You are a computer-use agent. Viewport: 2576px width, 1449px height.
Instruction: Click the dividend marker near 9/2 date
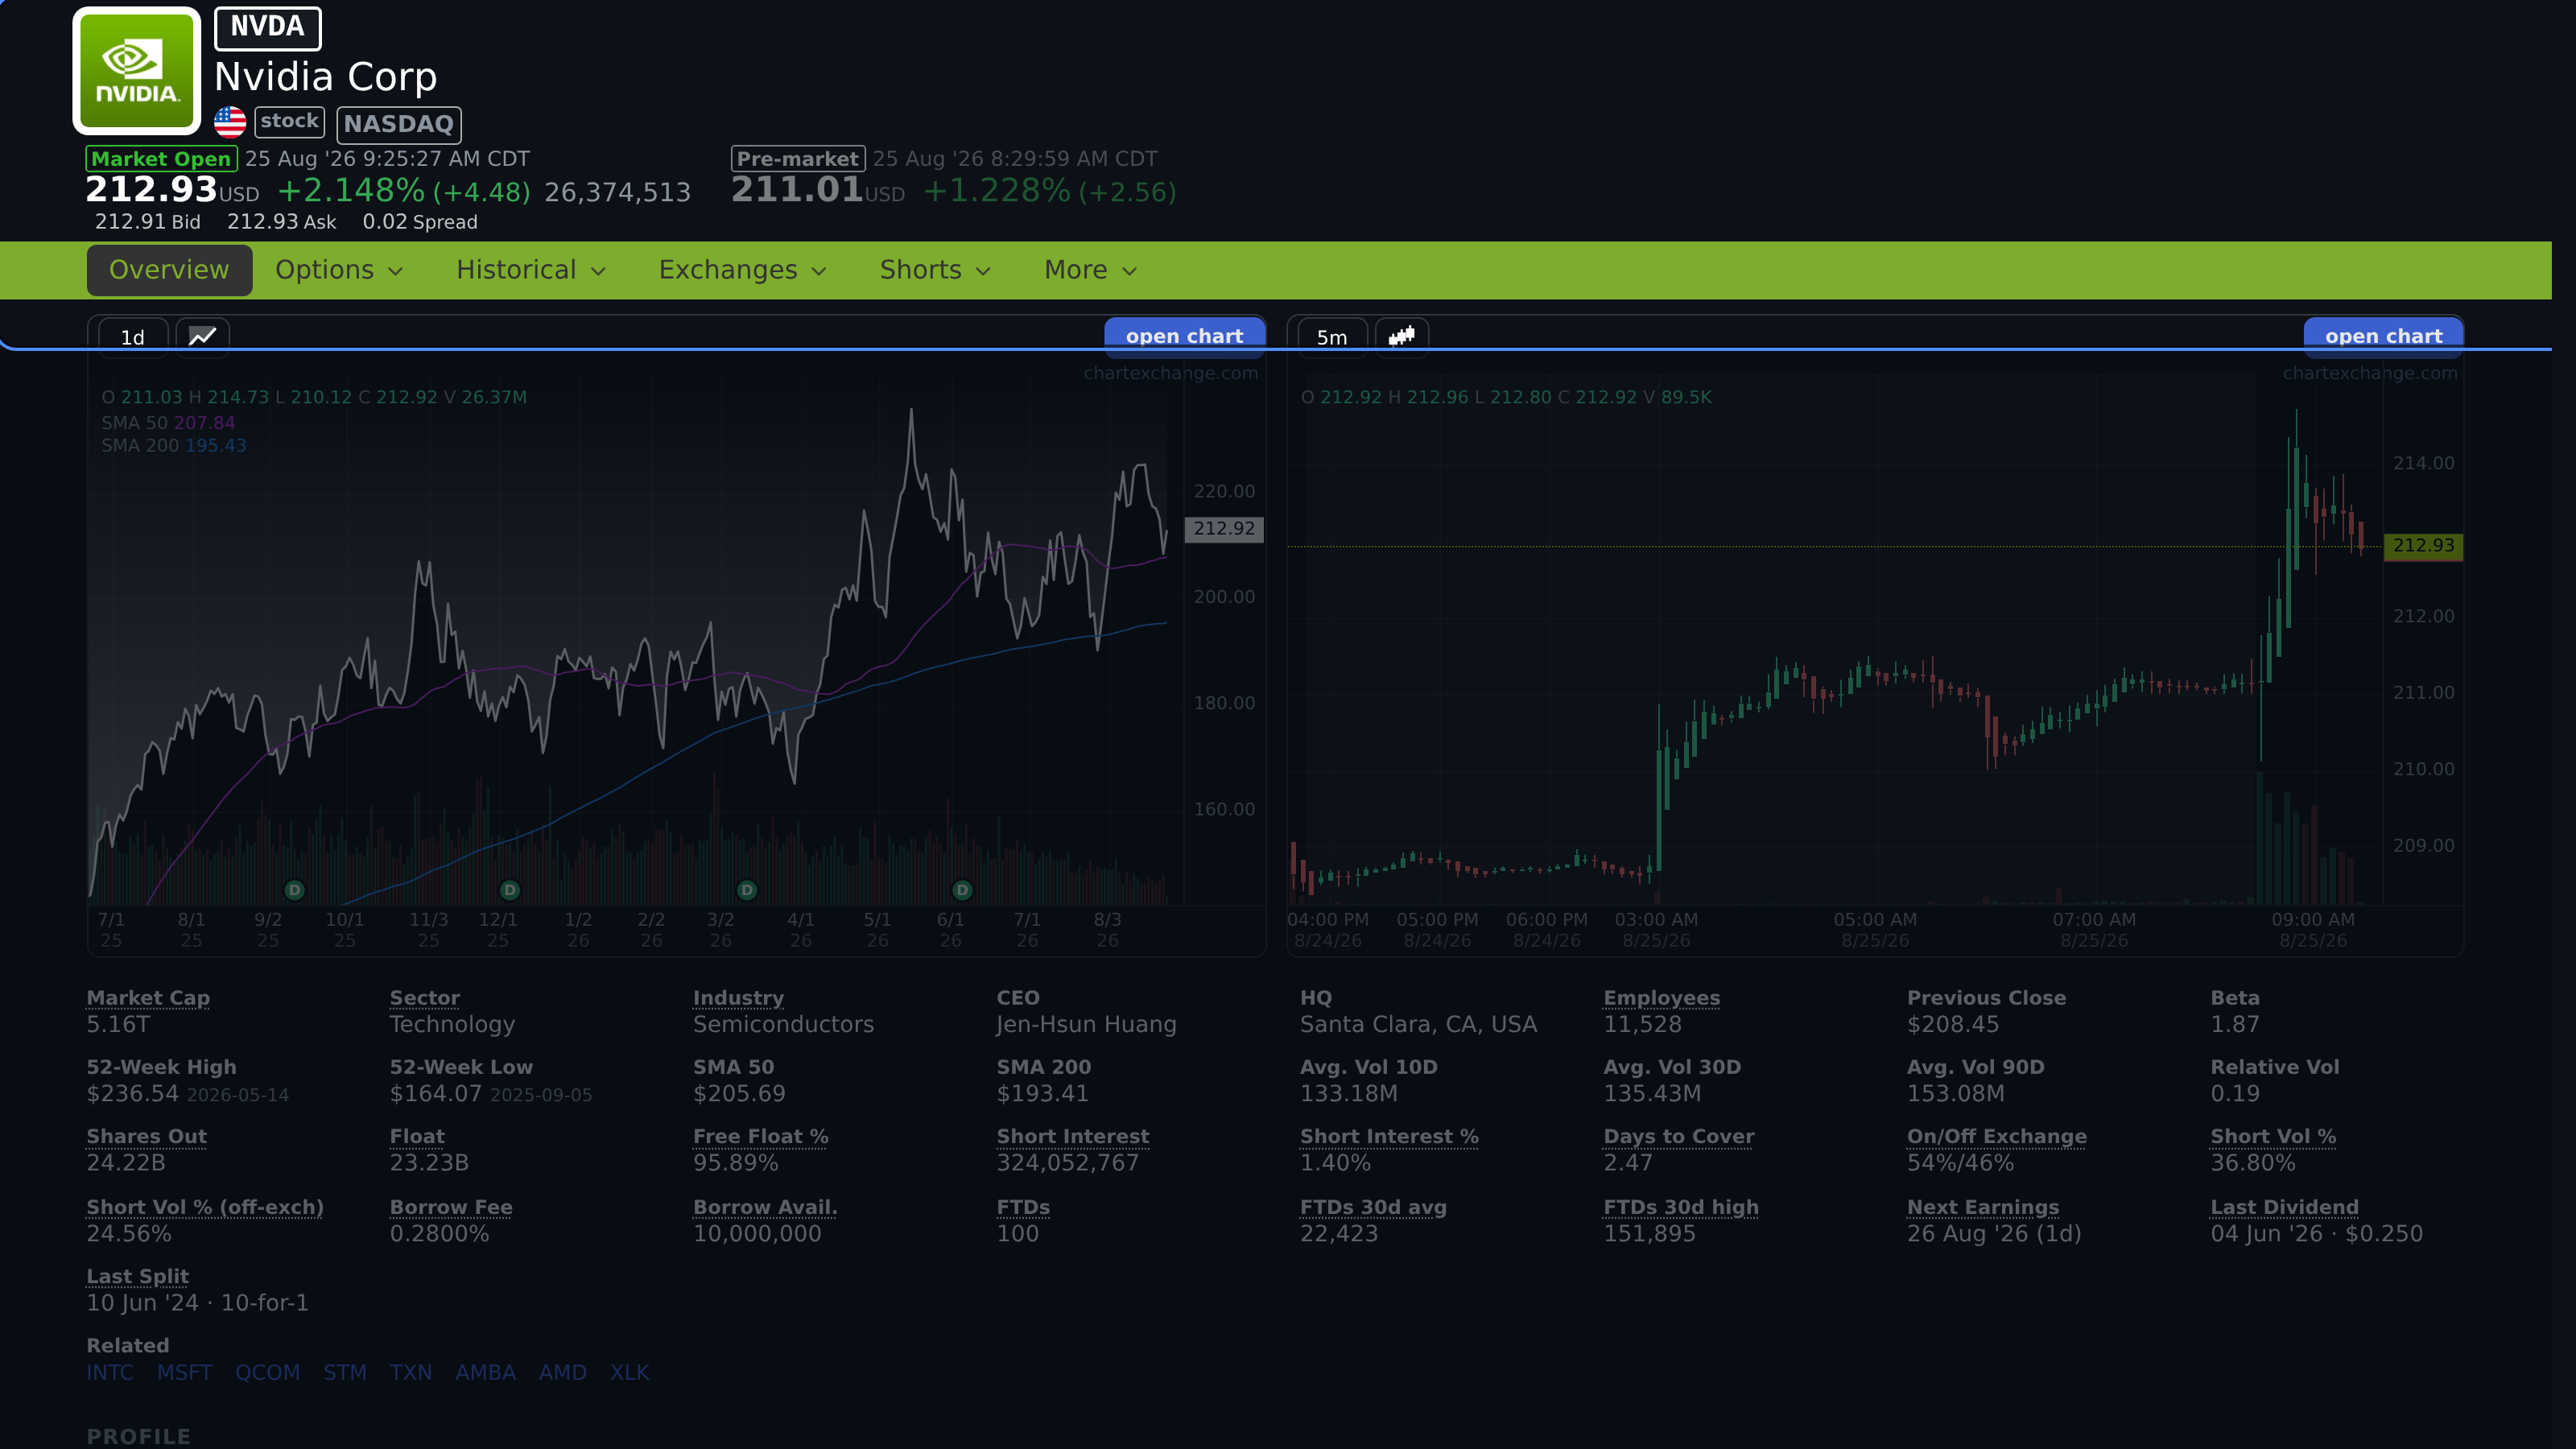(x=294, y=889)
